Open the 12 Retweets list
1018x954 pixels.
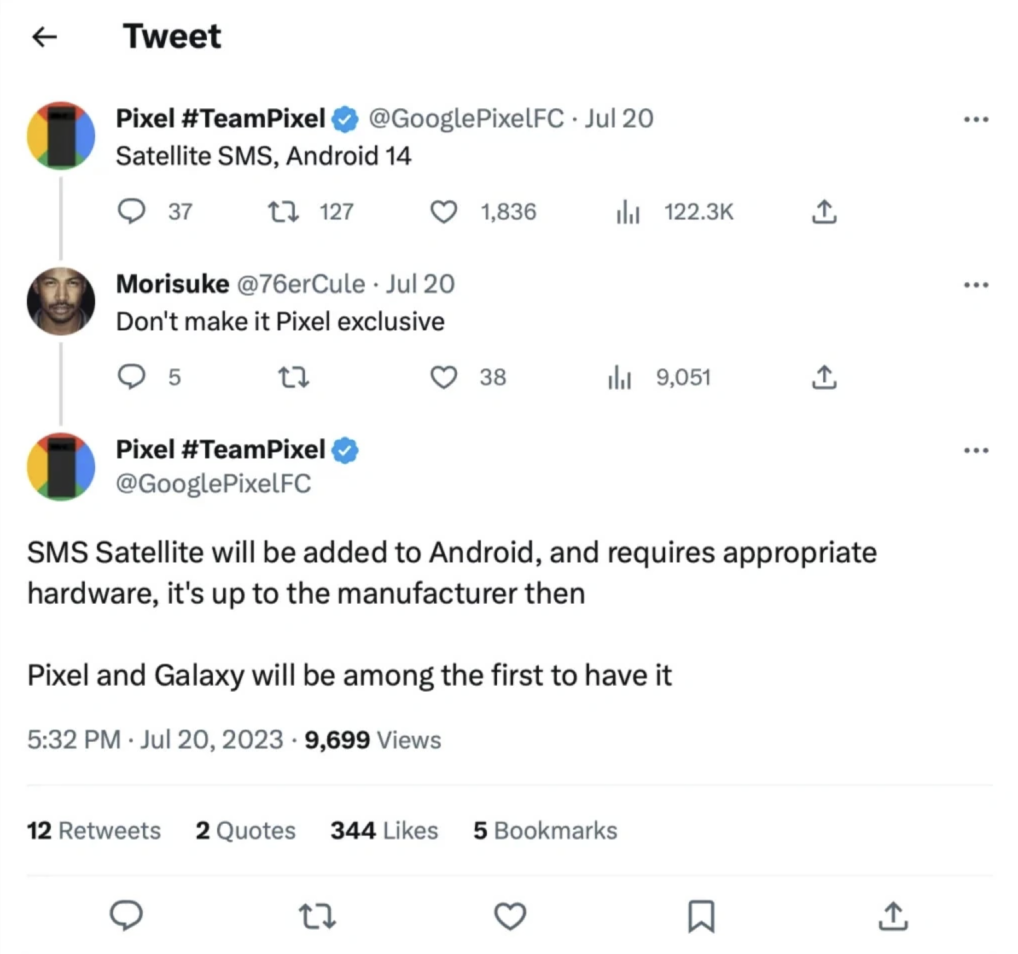click(94, 831)
